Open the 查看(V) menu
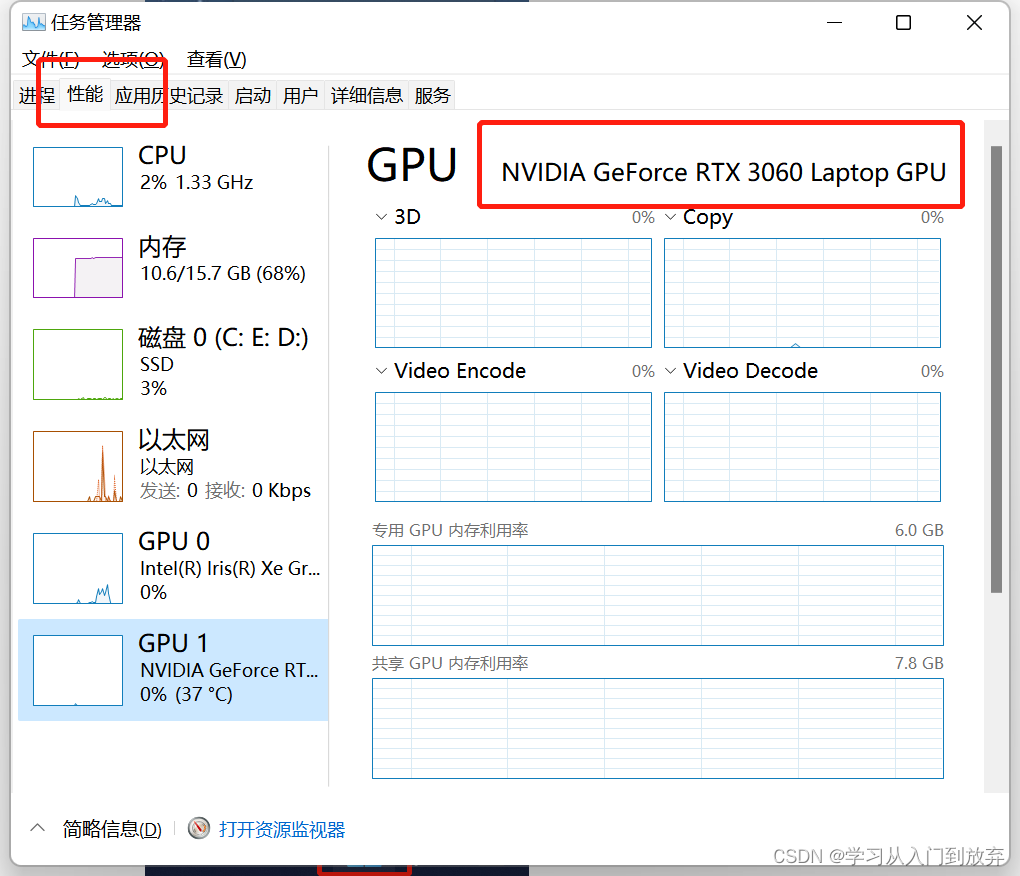The width and height of the screenshot is (1020, 876). pos(217,60)
